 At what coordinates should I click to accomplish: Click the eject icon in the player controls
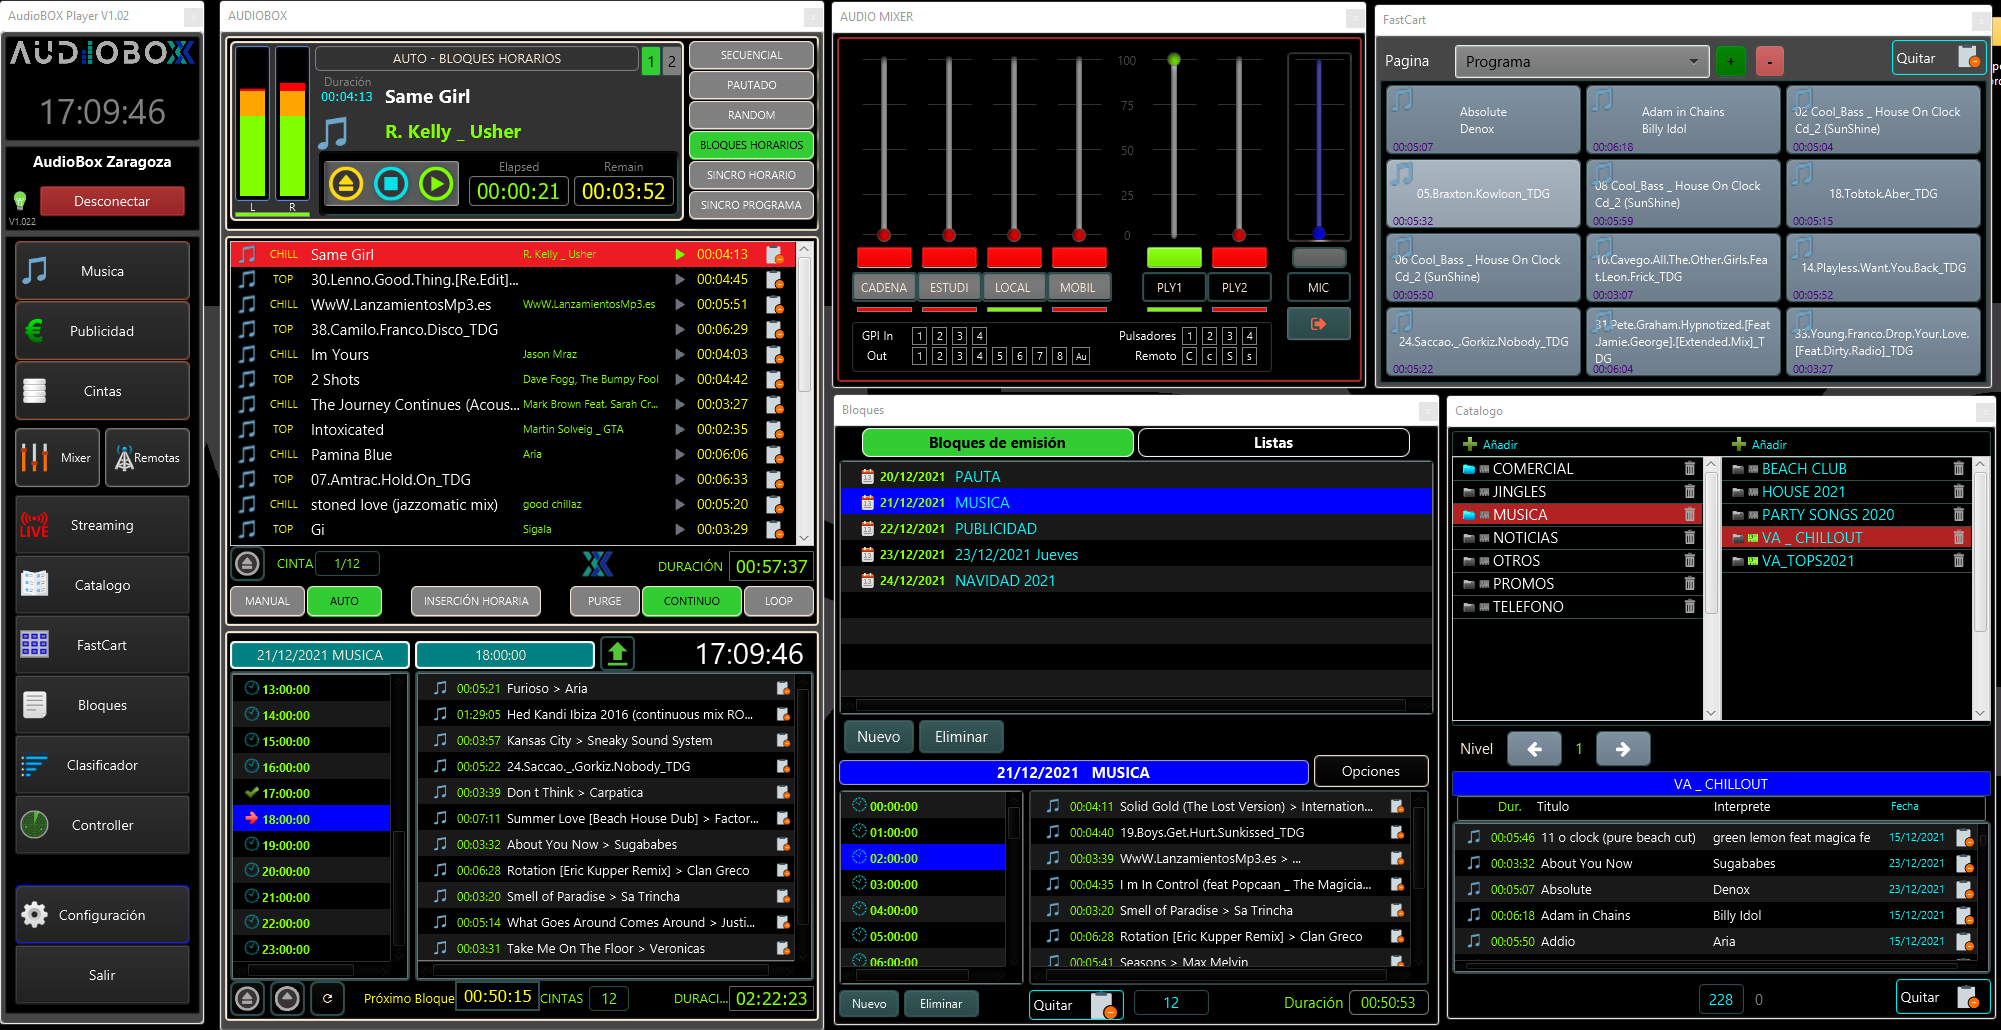346,183
